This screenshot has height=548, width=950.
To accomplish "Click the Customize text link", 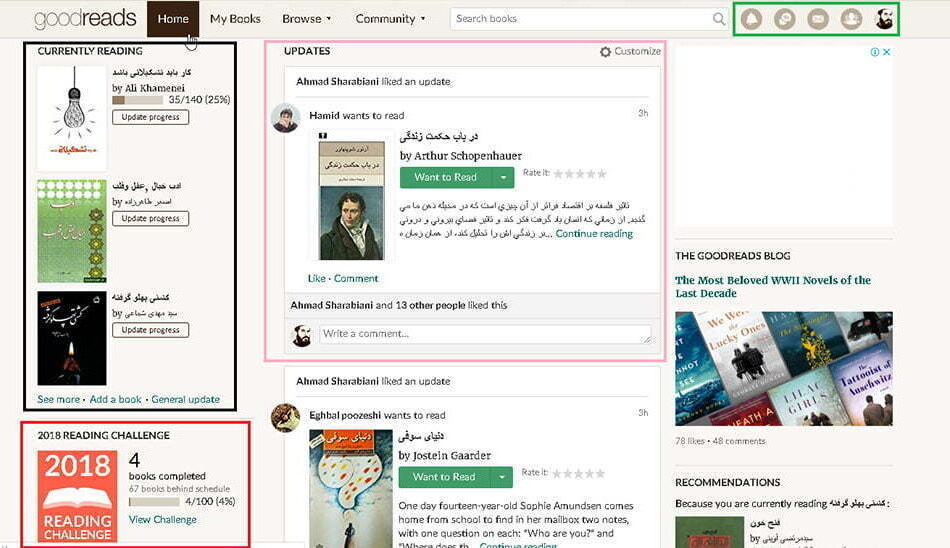I will click(x=637, y=52).
